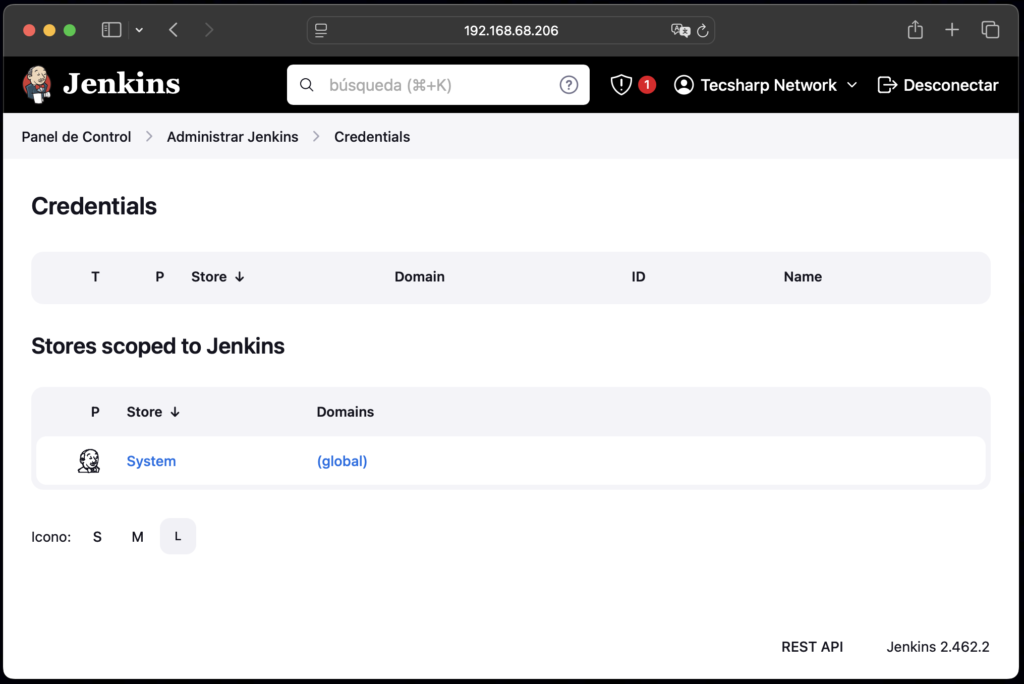Sort Credentials table by P column
The height and width of the screenshot is (684, 1024).
coord(159,277)
